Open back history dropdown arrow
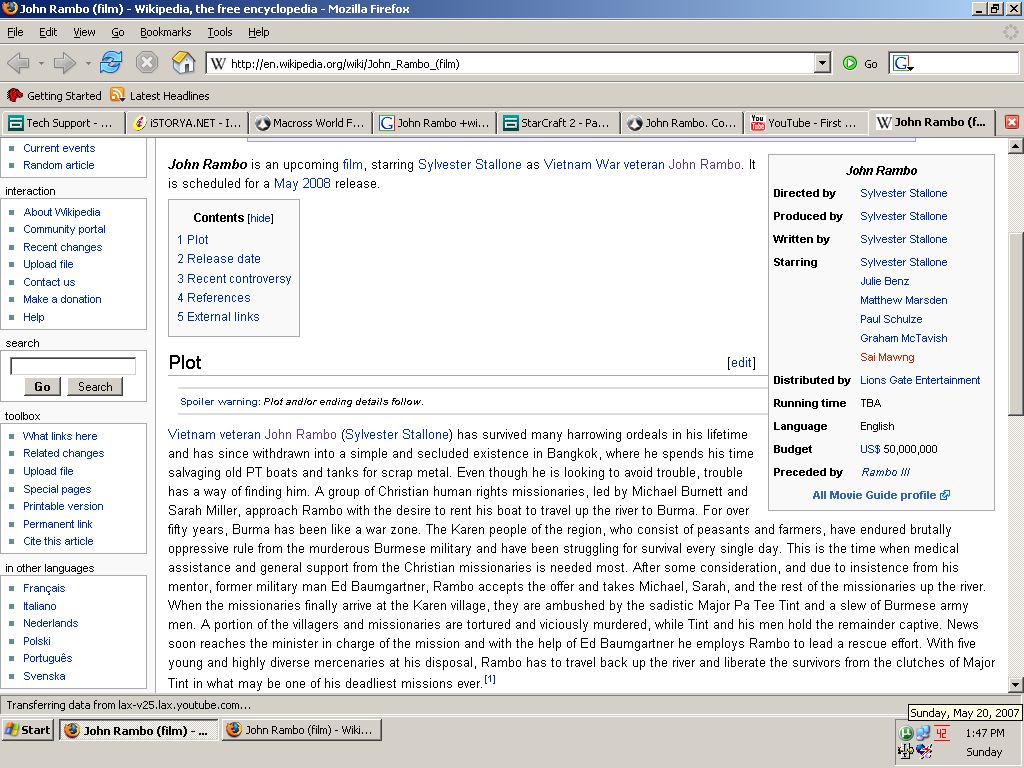Image resolution: width=1024 pixels, height=768 pixels. (x=40, y=63)
